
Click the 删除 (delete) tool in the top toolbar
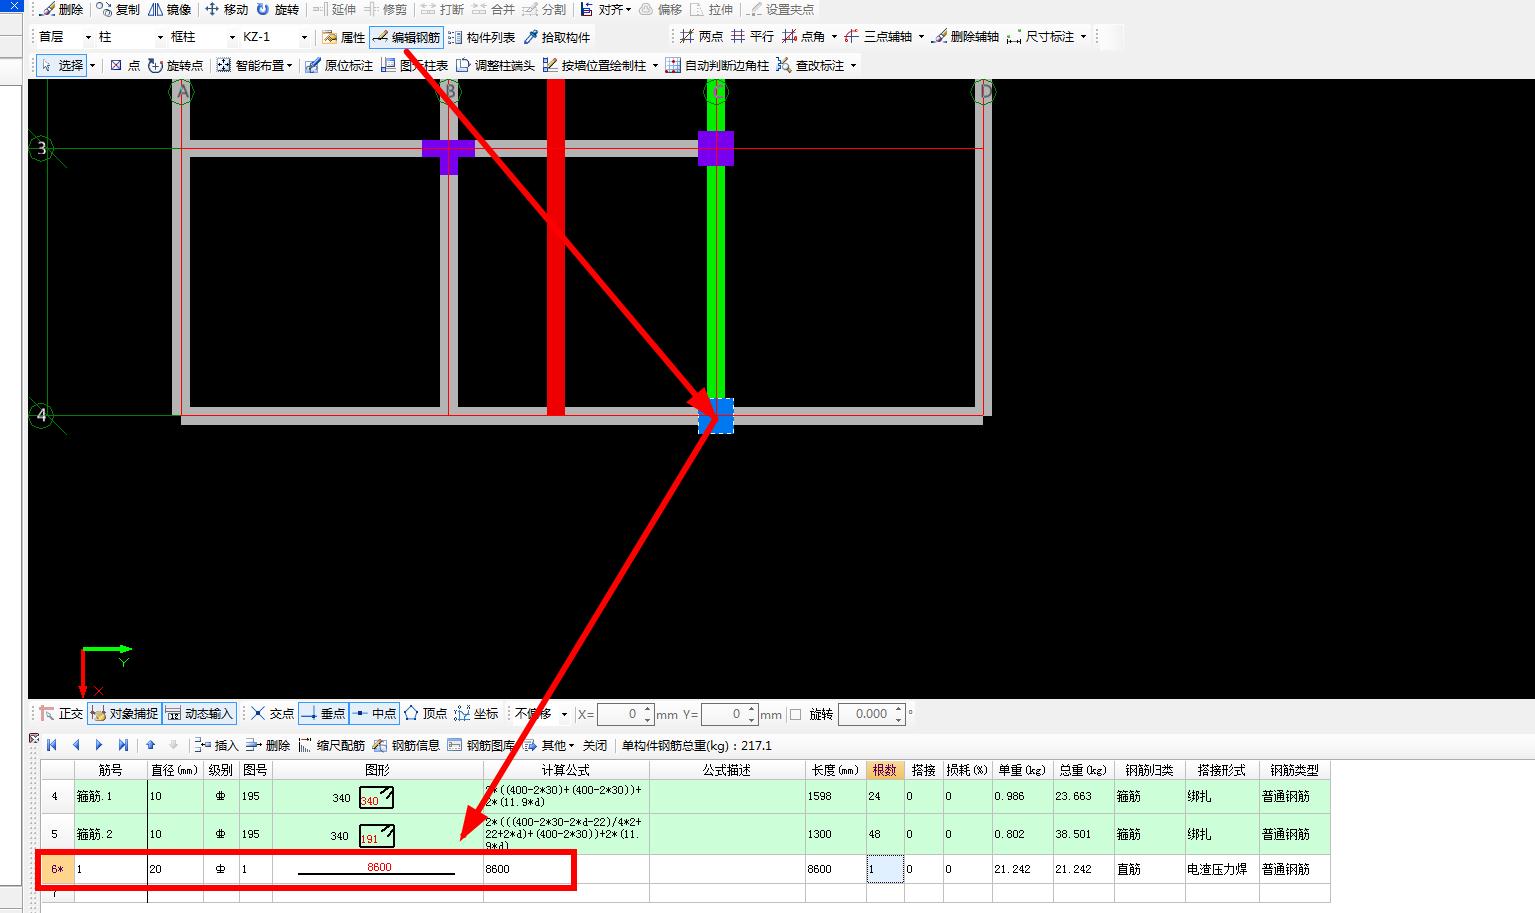[63, 9]
